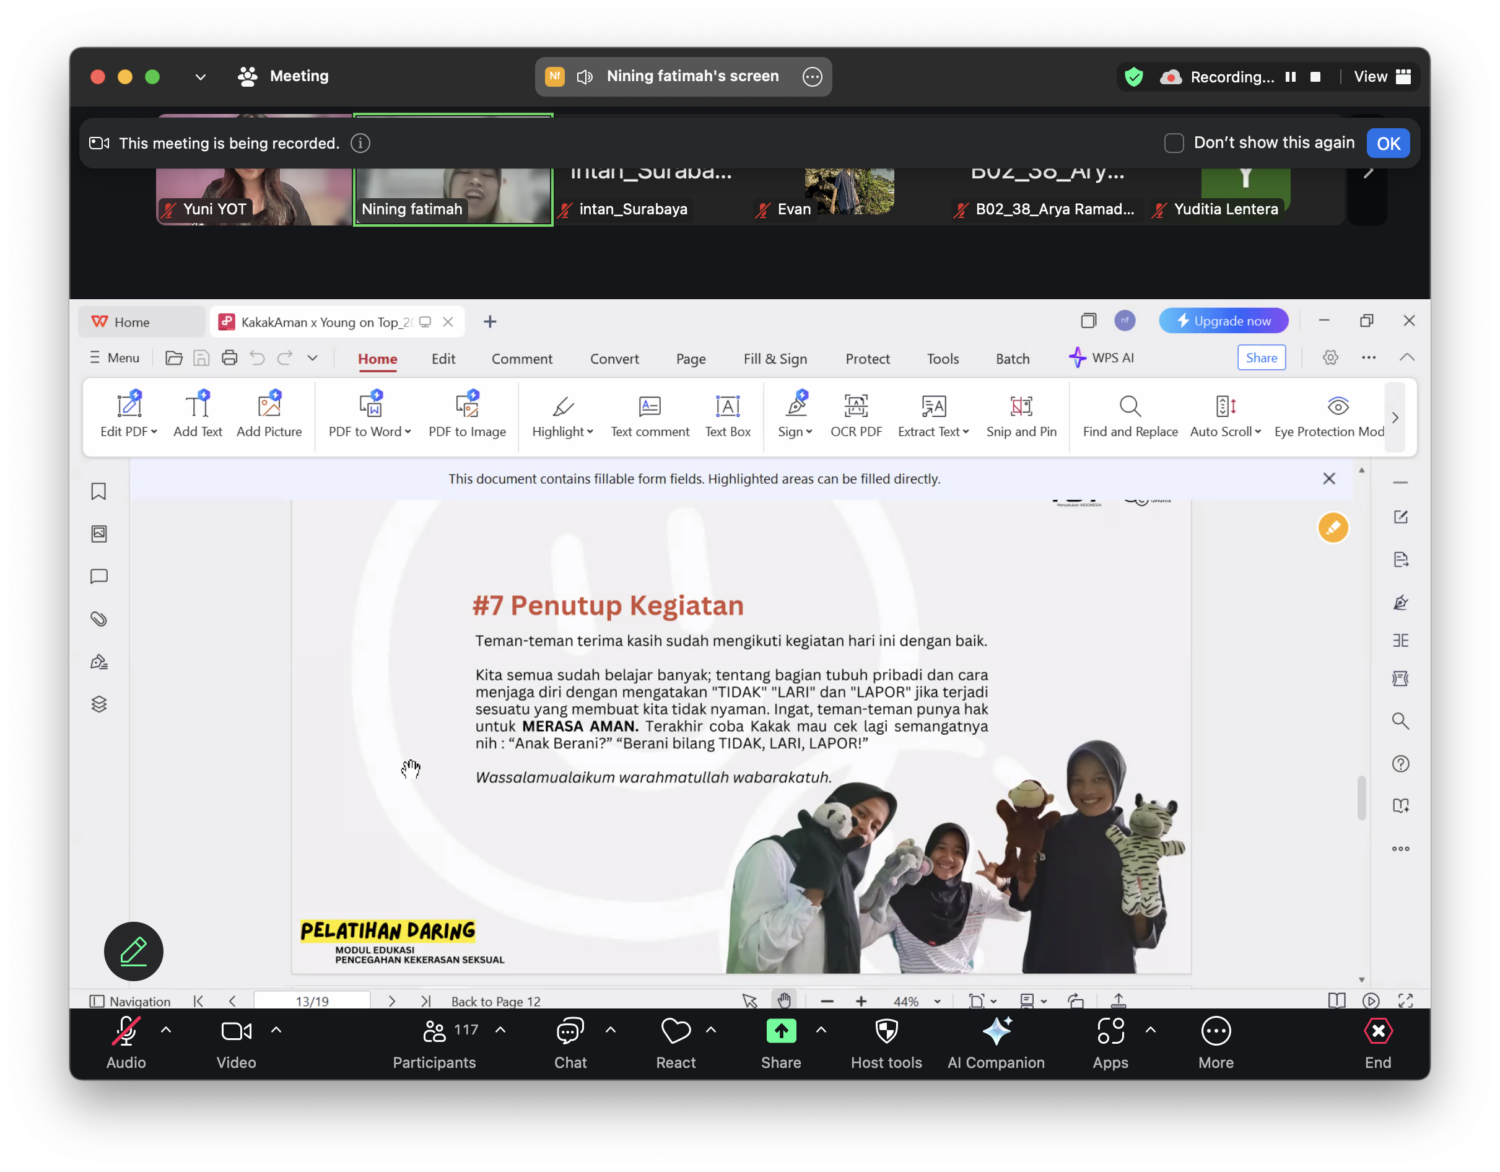Convert using PDF to Image
The height and width of the screenshot is (1172, 1500).
tap(467, 414)
